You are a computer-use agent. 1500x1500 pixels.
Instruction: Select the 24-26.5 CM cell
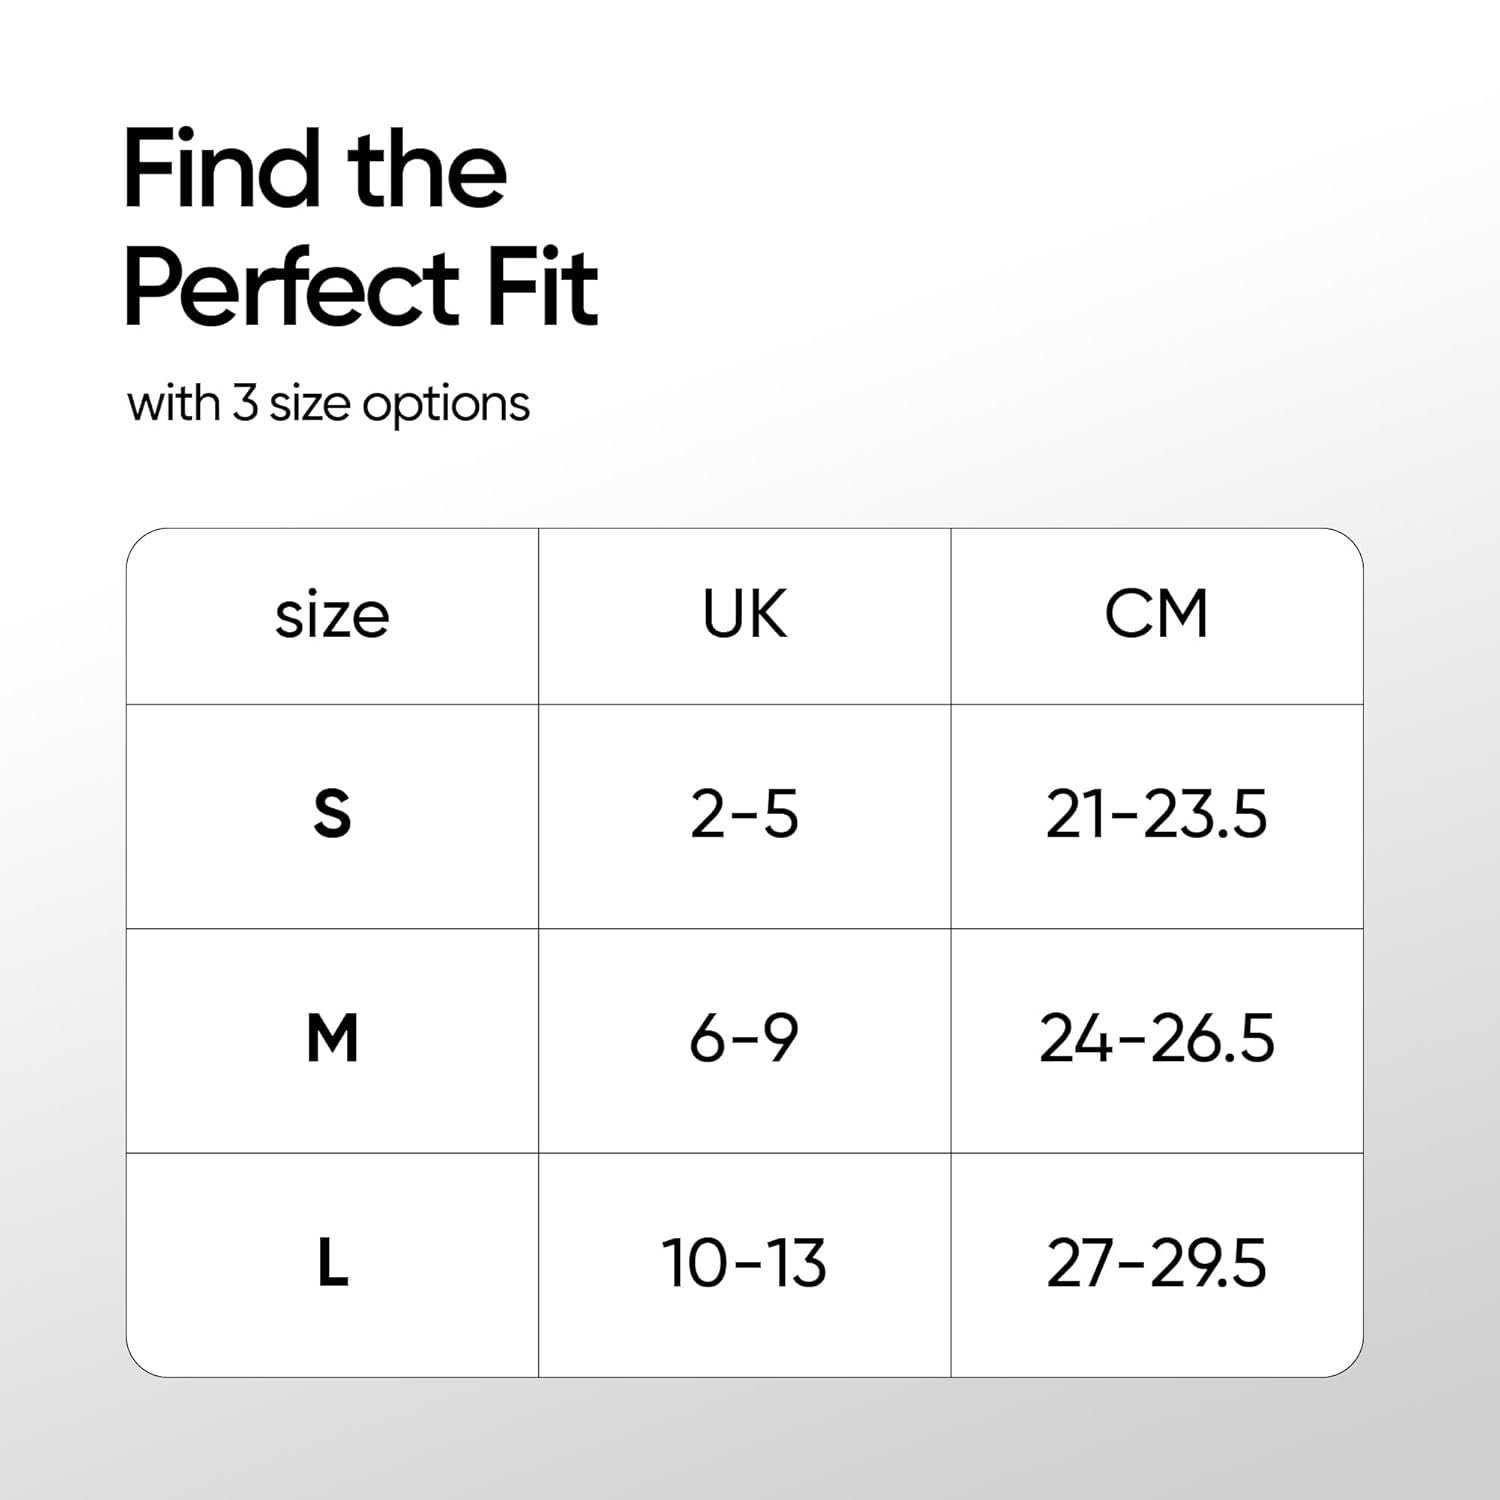pyautogui.click(x=1157, y=1039)
